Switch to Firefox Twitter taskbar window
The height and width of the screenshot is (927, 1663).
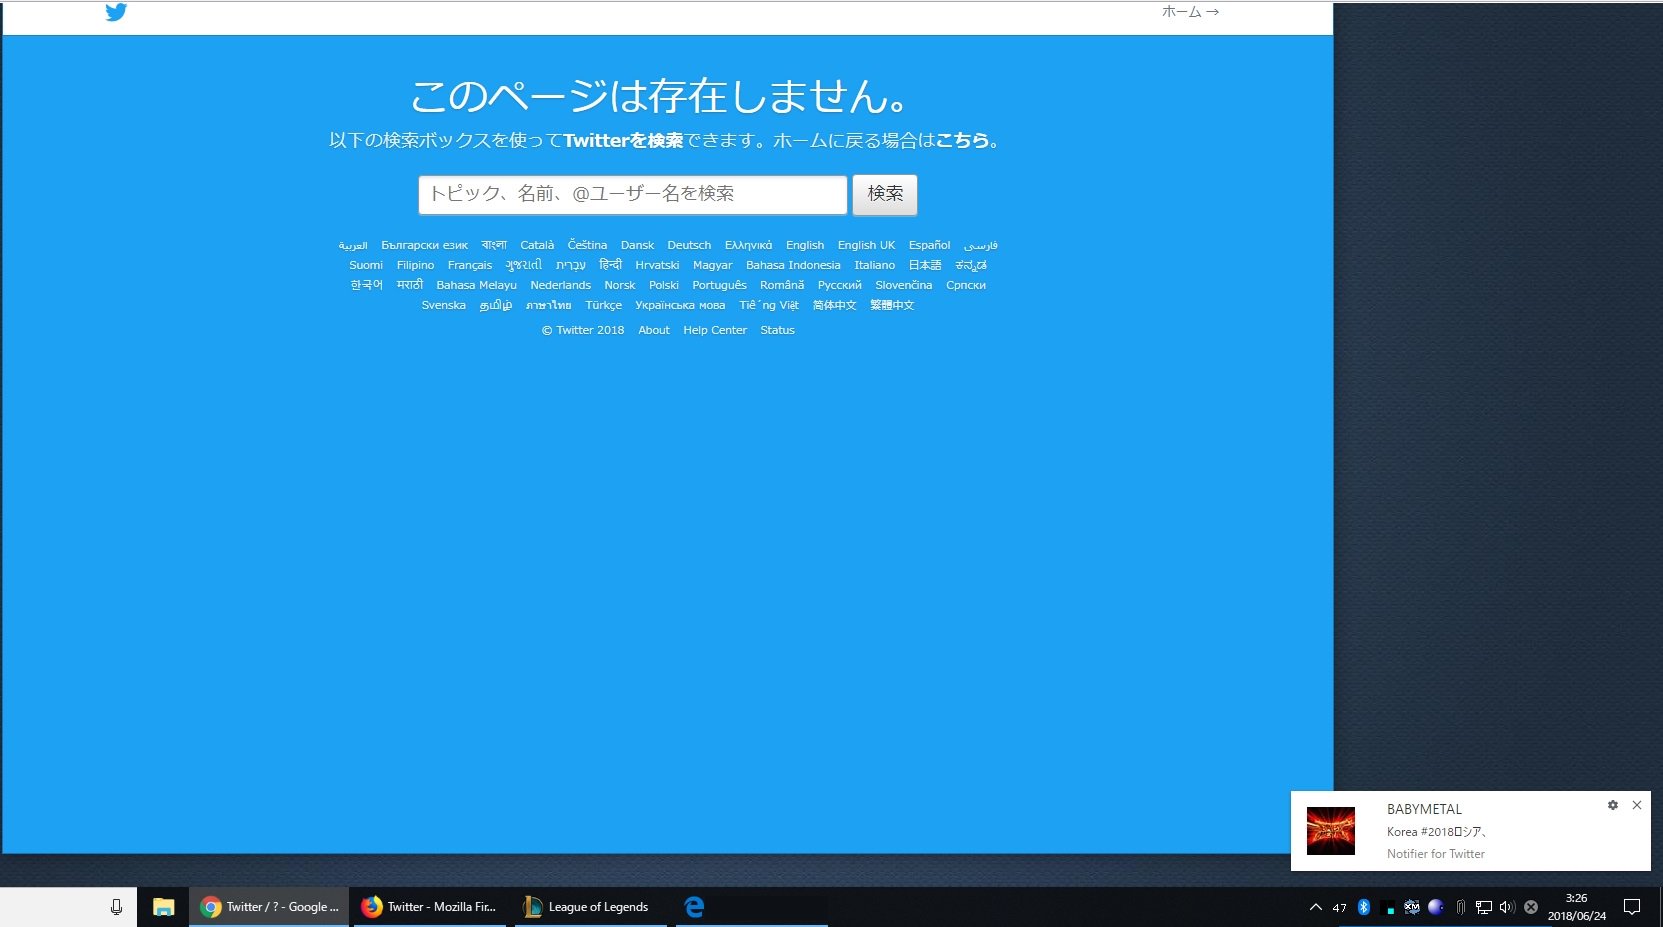430,907
